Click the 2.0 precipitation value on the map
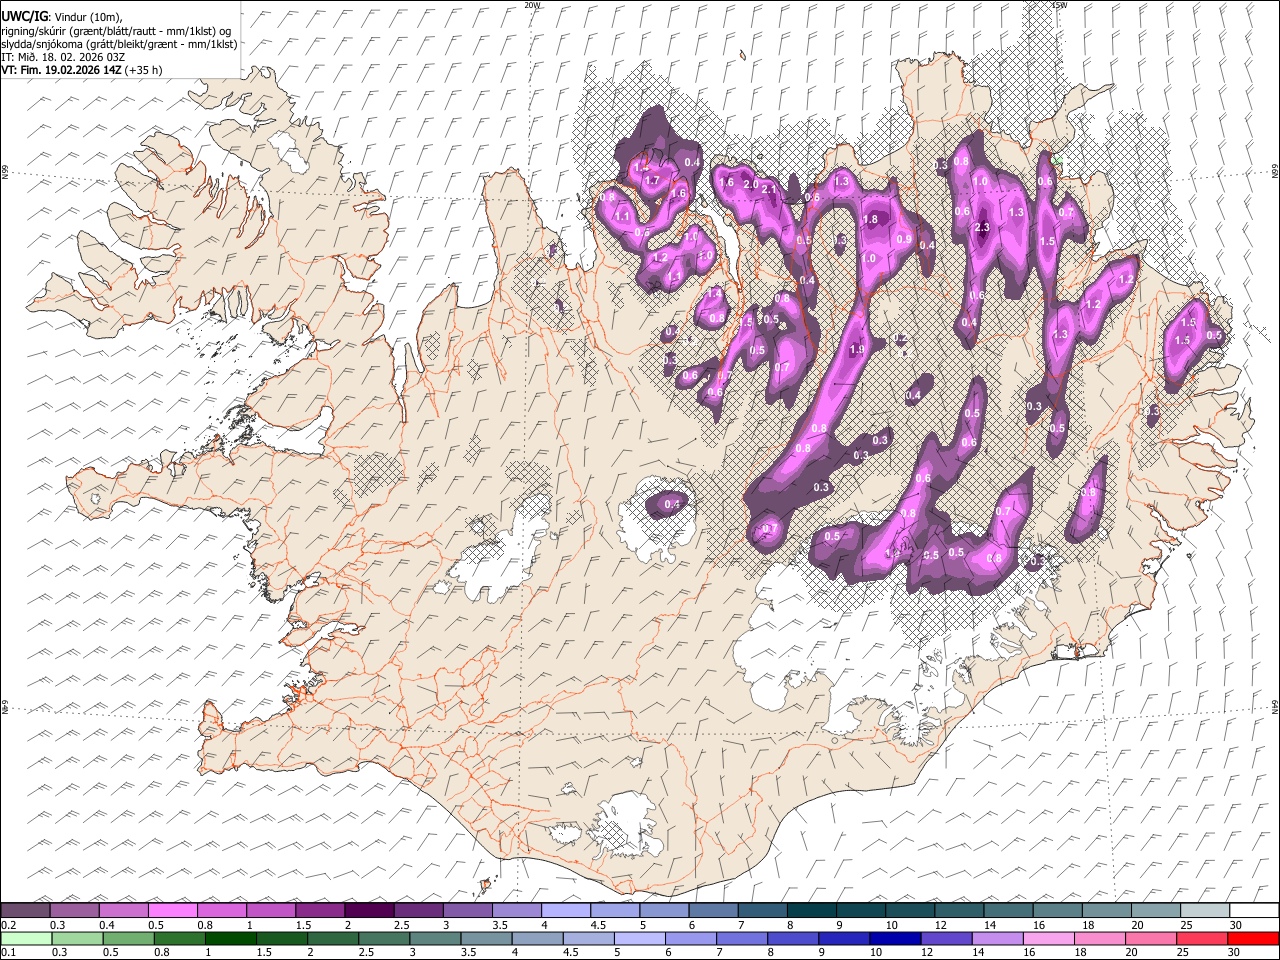This screenshot has width=1280, height=960. [x=750, y=184]
